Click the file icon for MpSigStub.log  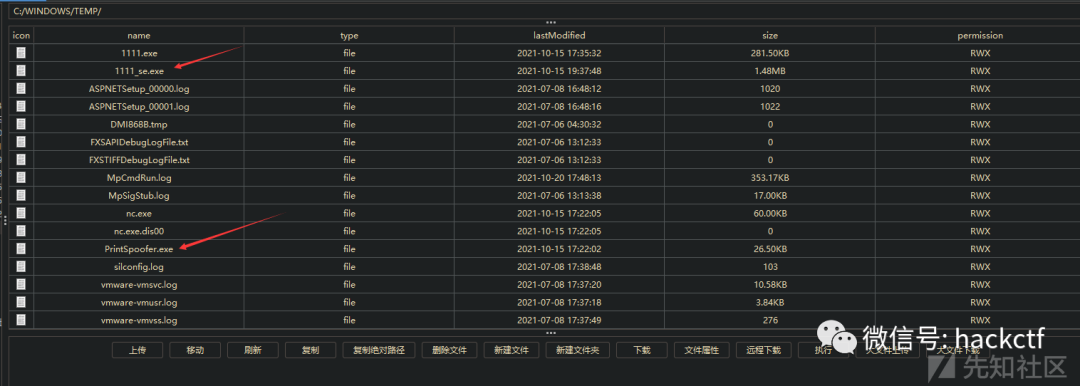tap(21, 196)
